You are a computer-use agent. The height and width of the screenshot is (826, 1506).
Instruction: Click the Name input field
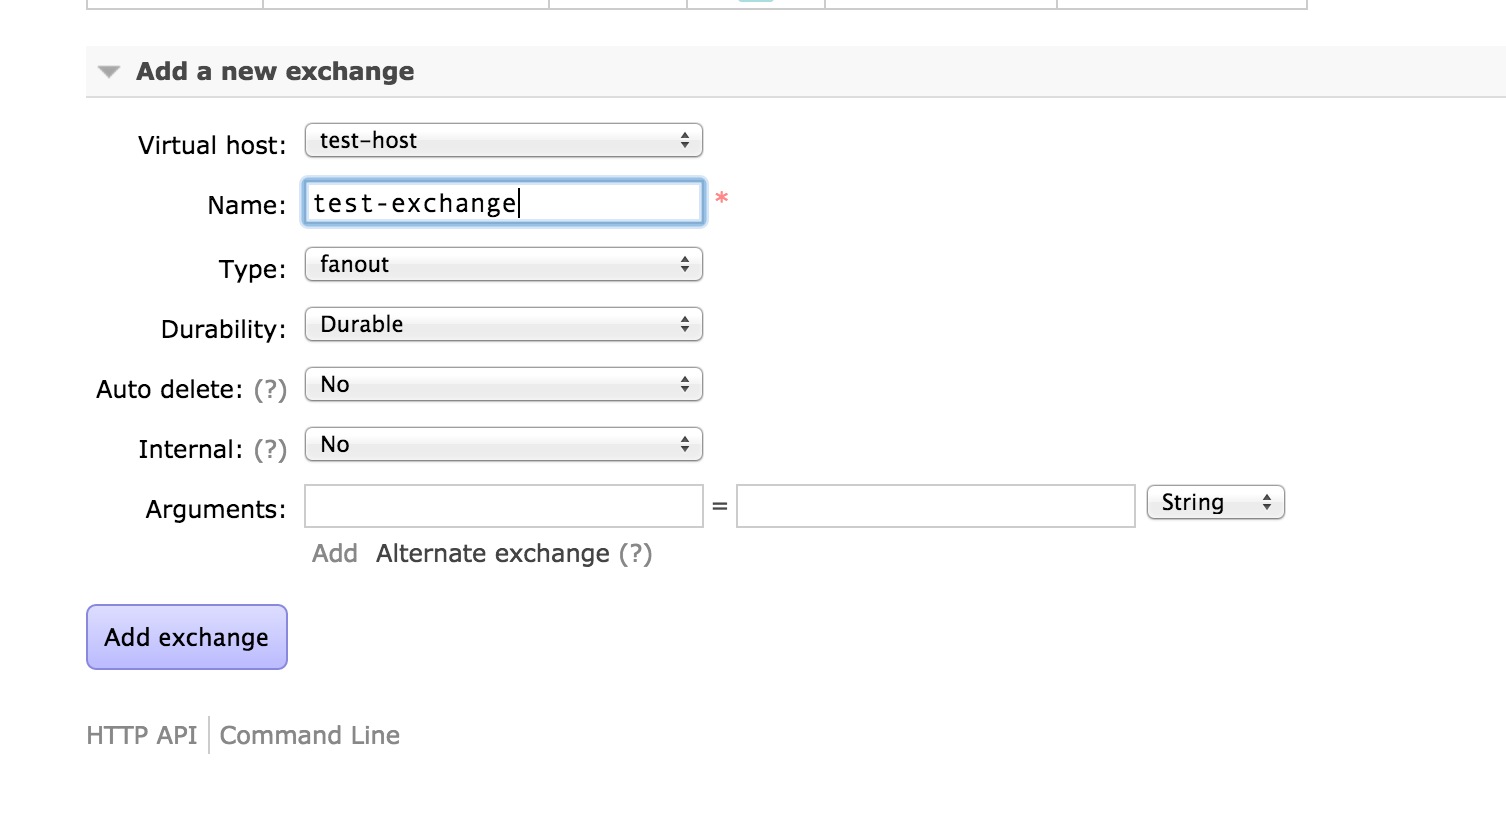(x=504, y=203)
